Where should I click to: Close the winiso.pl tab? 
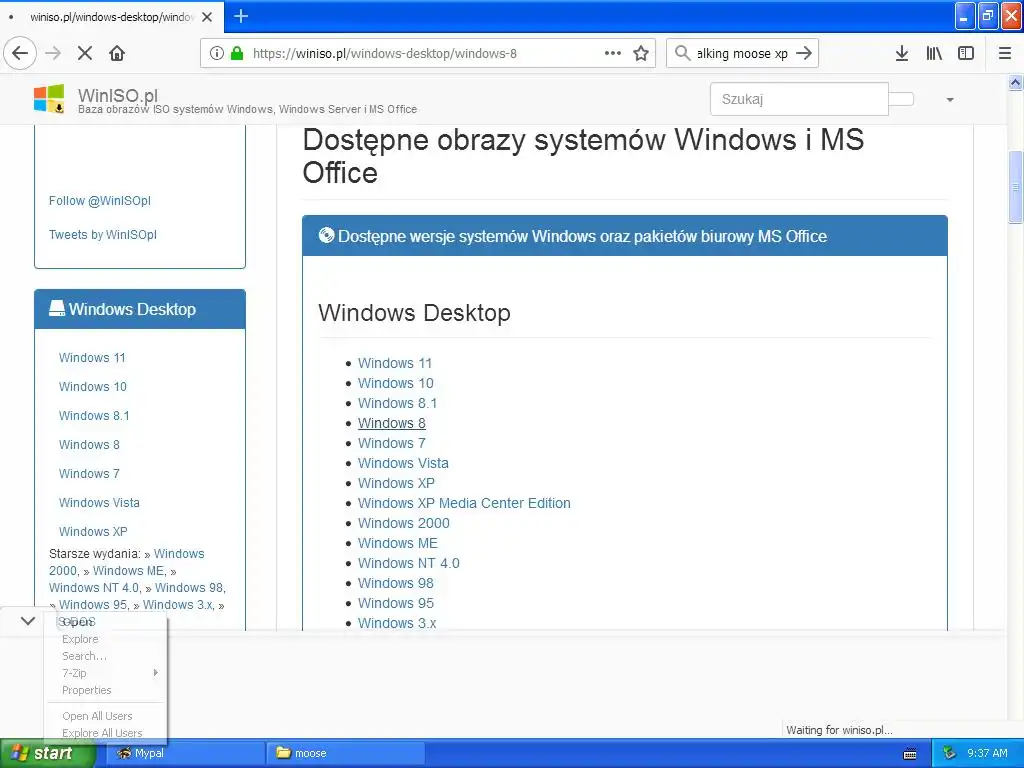coord(207,17)
